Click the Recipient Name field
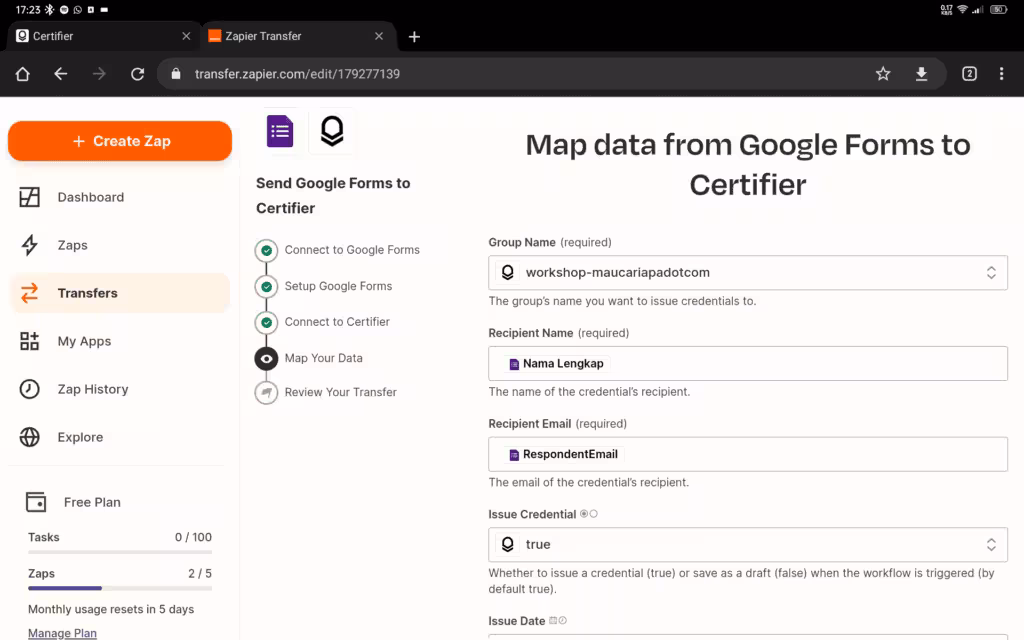 pos(748,363)
